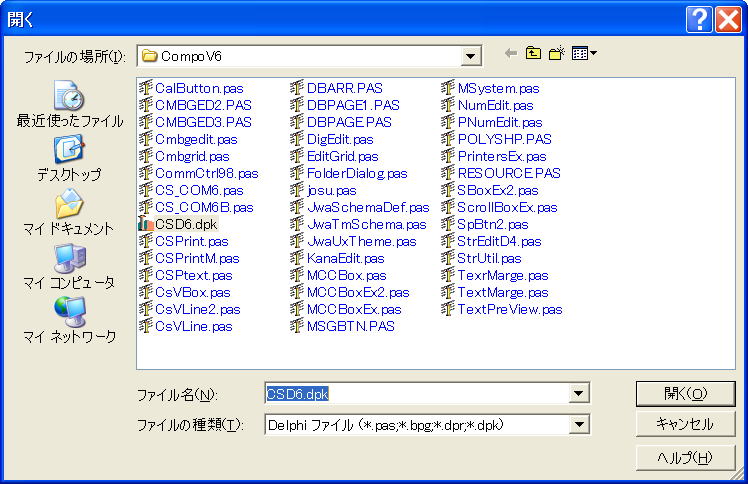Select file name ScrollBoxEx.pas

coord(507,207)
